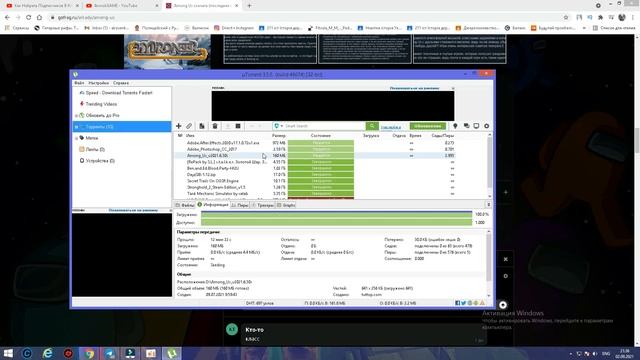Viewport: 640px width, 360px height.
Task: Open the Настройки menu in uTorrent
Action: 99,83
